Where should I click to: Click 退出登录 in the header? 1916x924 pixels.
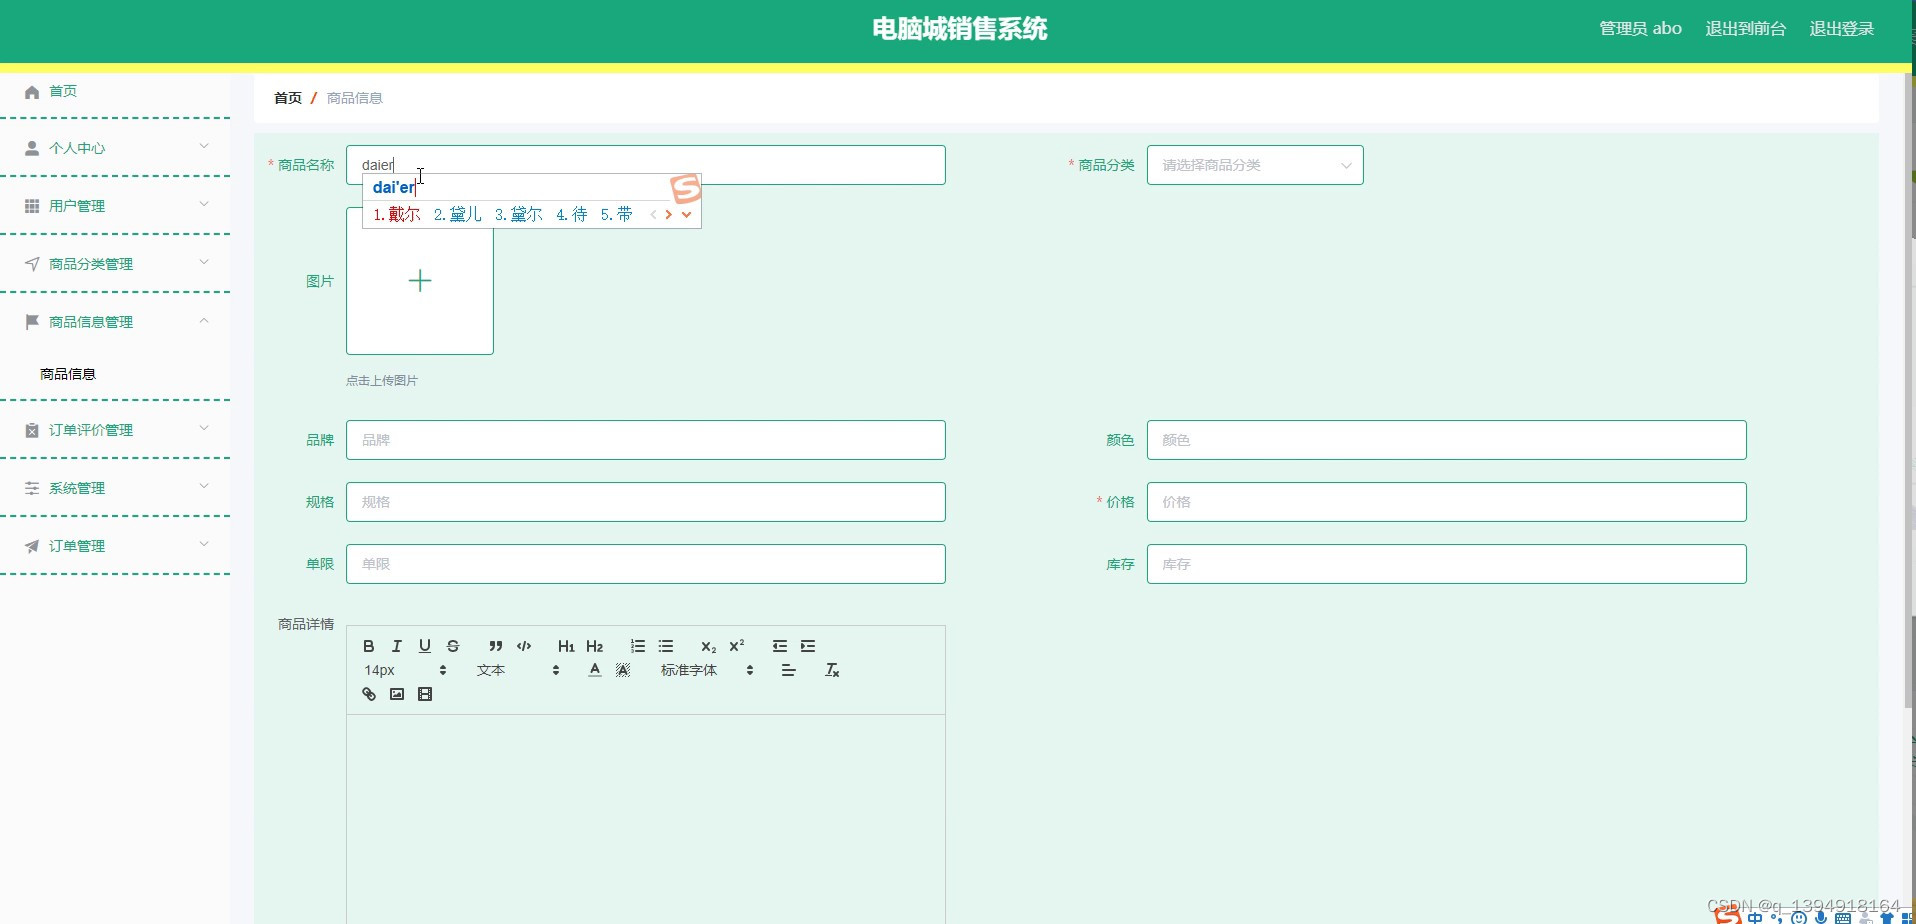click(x=1841, y=29)
